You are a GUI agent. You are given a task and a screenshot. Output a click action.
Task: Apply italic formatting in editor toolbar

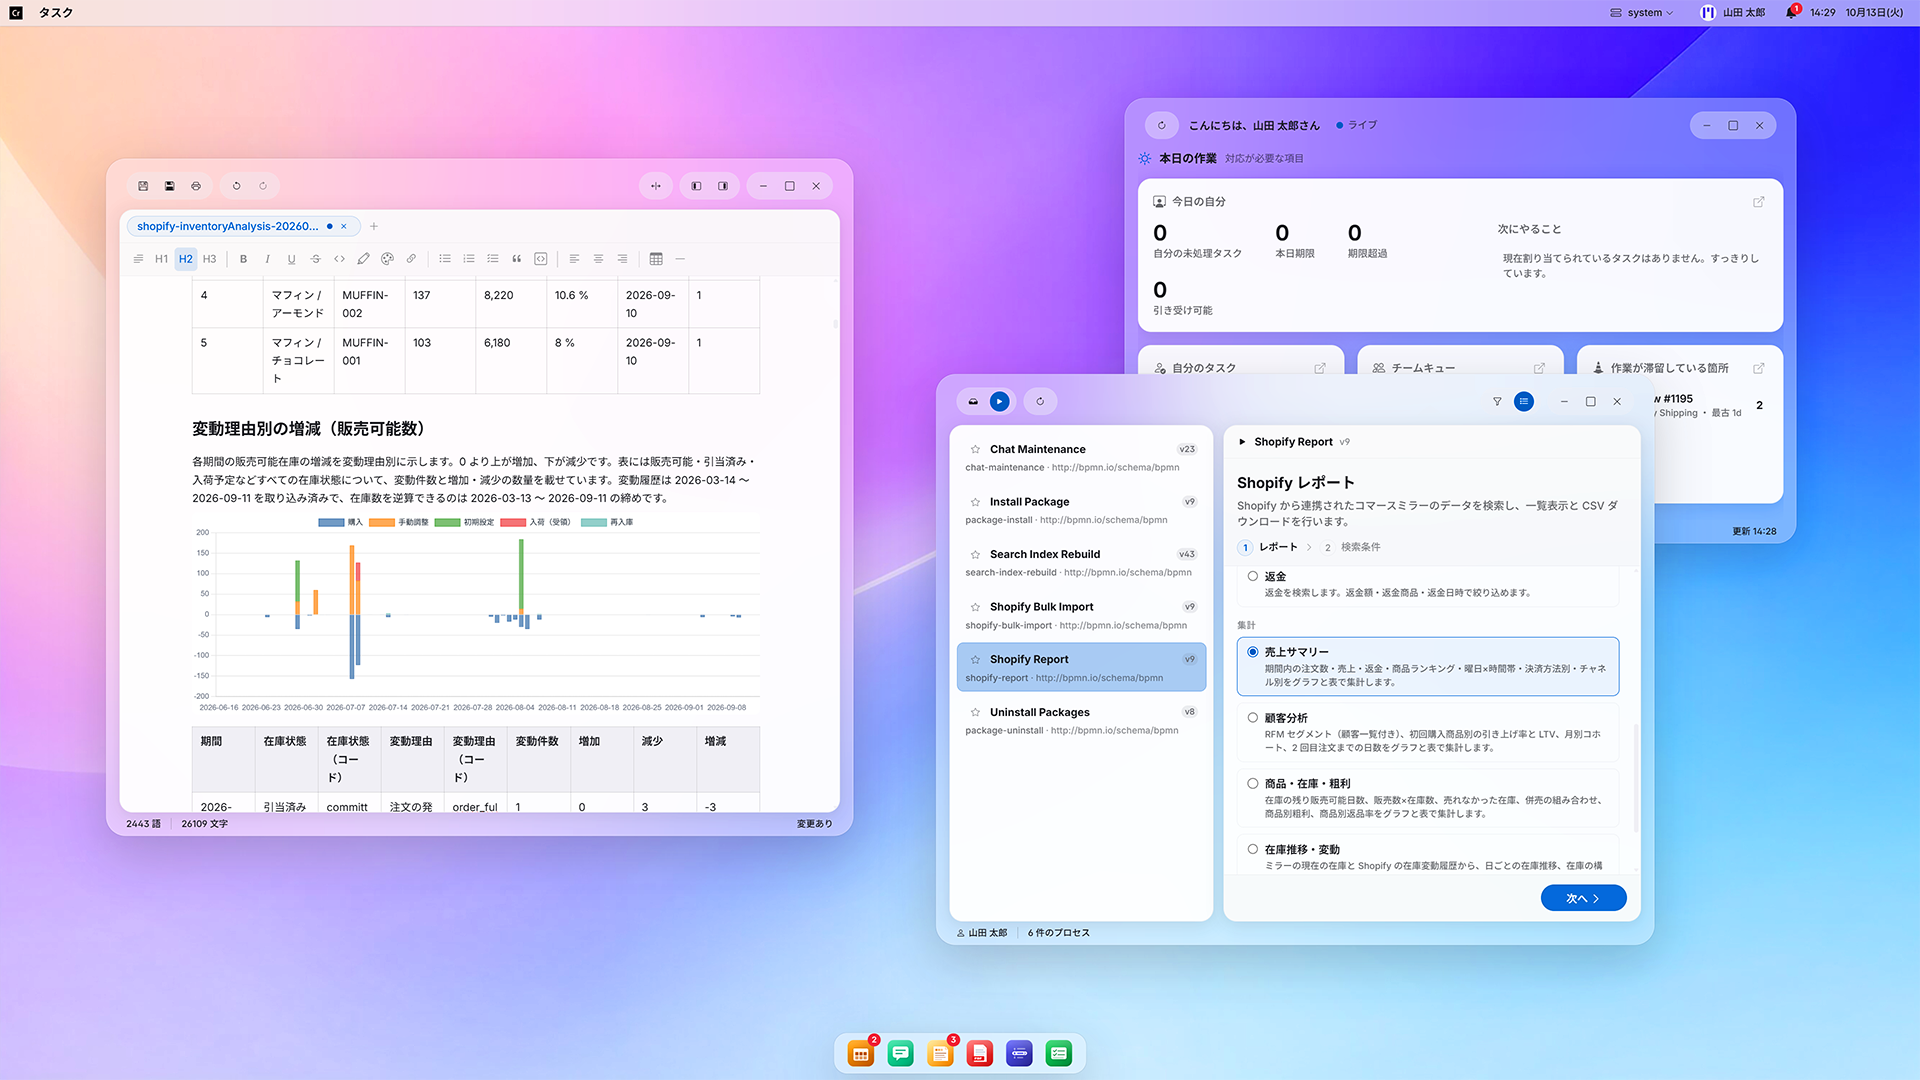point(267,259)
